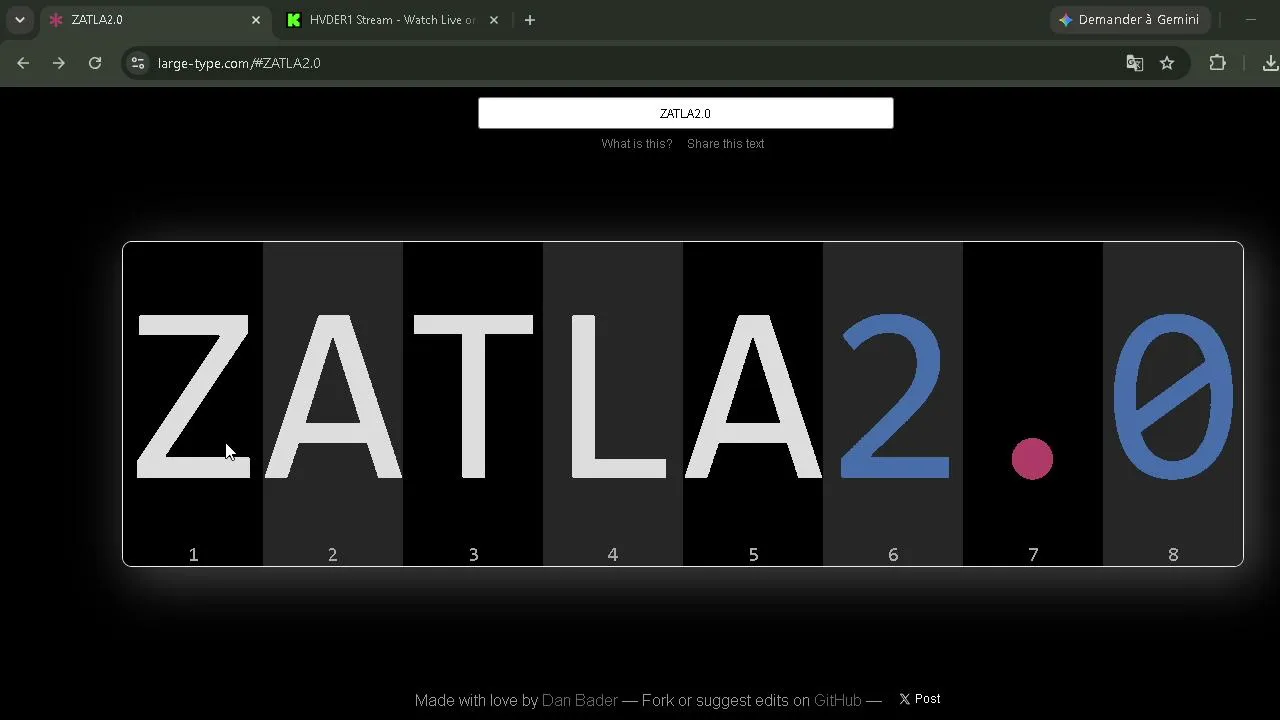Image resolution: width=1280 pixels, height=720 pixels.
Task: Click the large letter A in column 5
Action: click(753, 396)
